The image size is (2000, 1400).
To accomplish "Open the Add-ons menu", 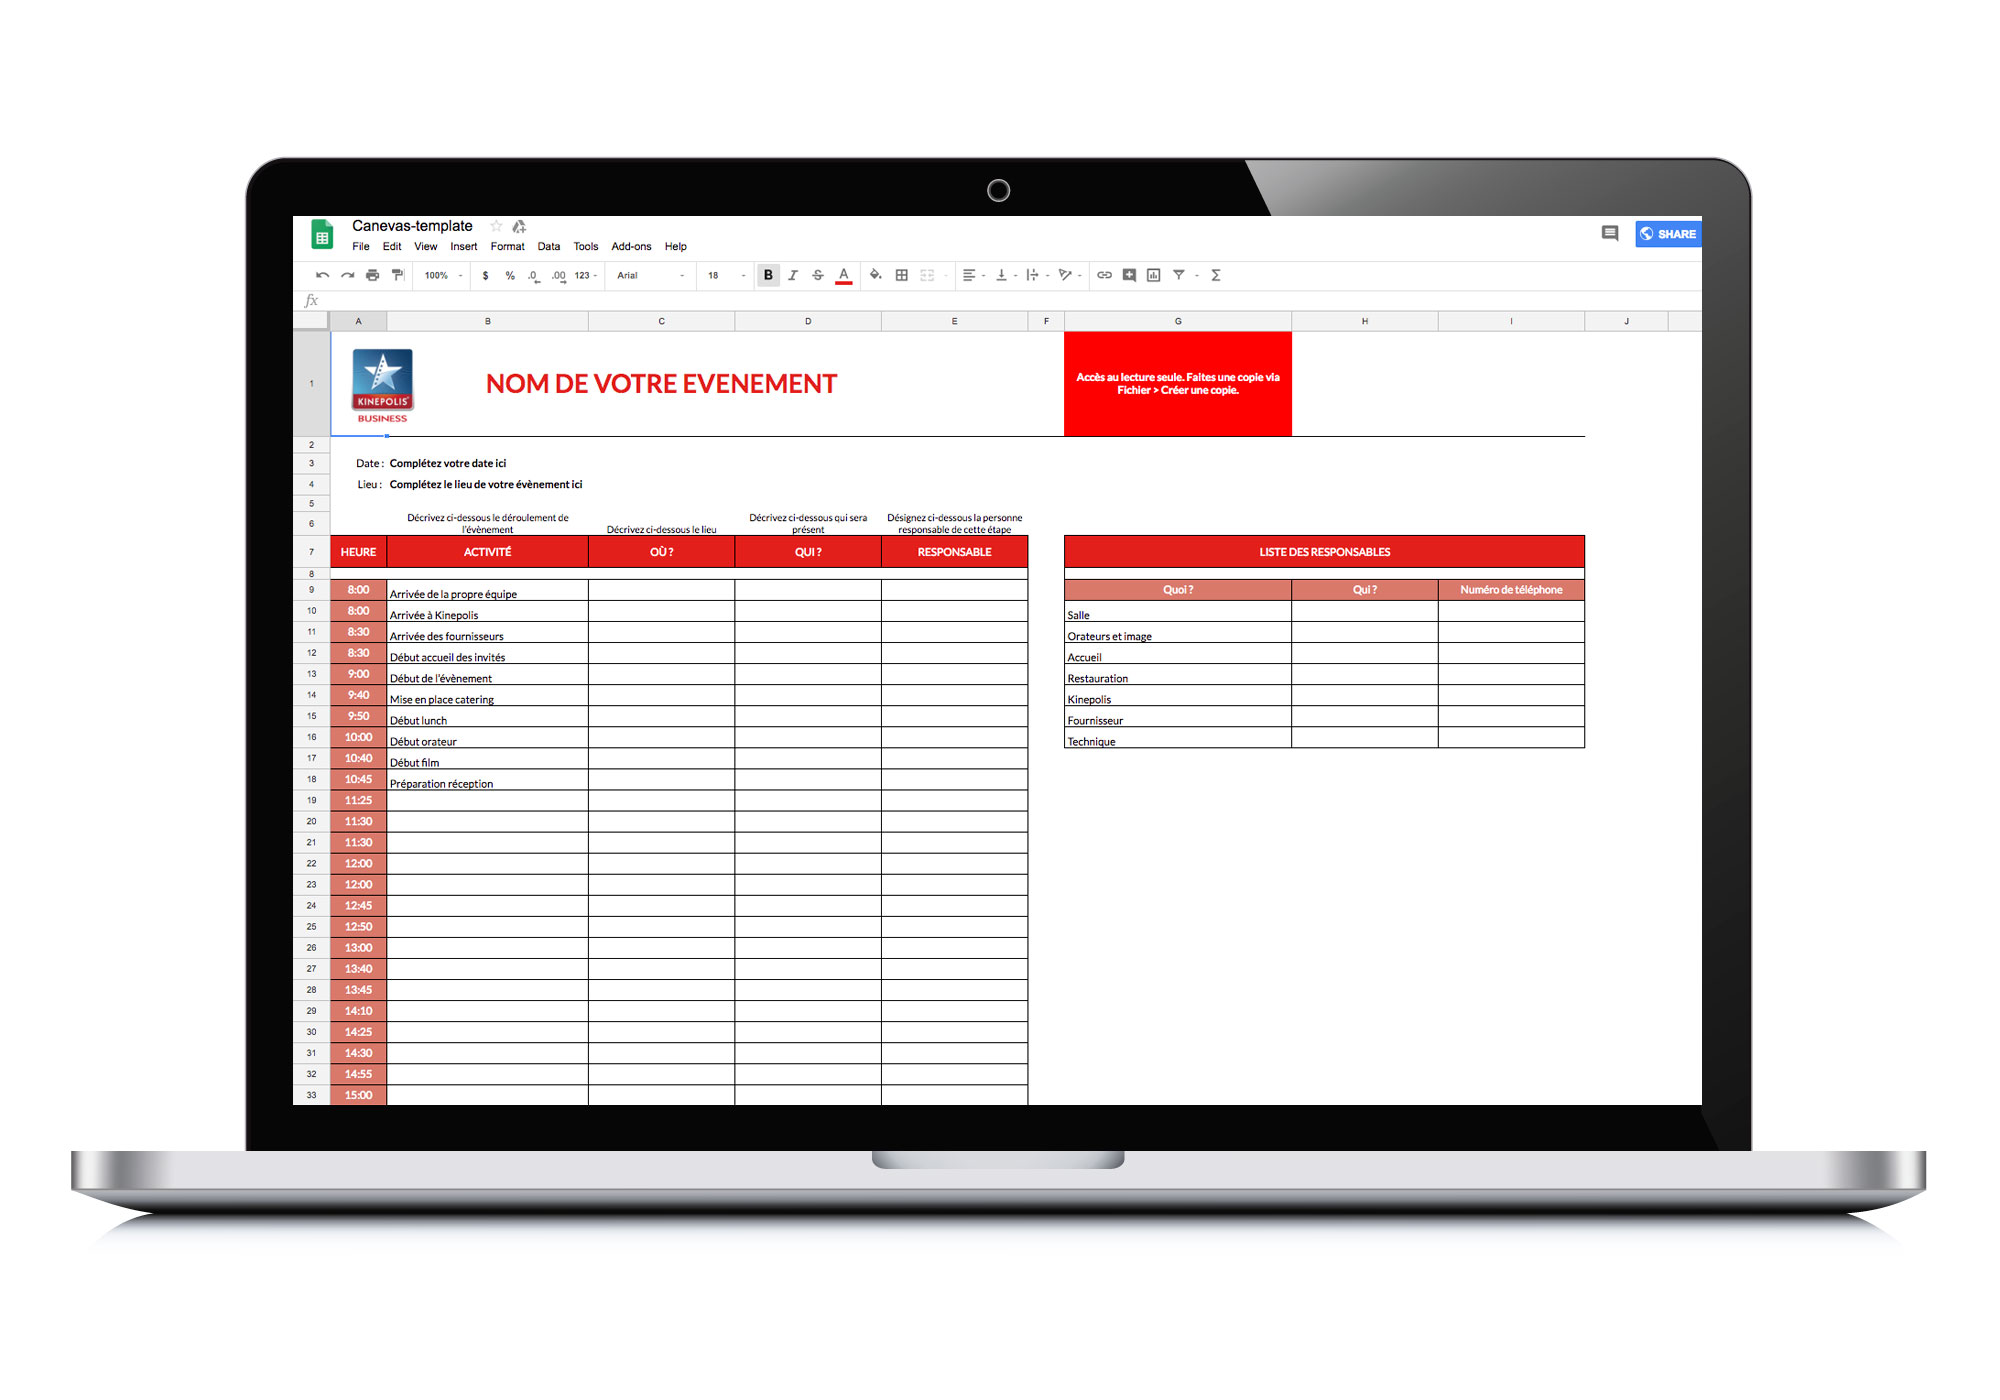I will pos(631,246).
